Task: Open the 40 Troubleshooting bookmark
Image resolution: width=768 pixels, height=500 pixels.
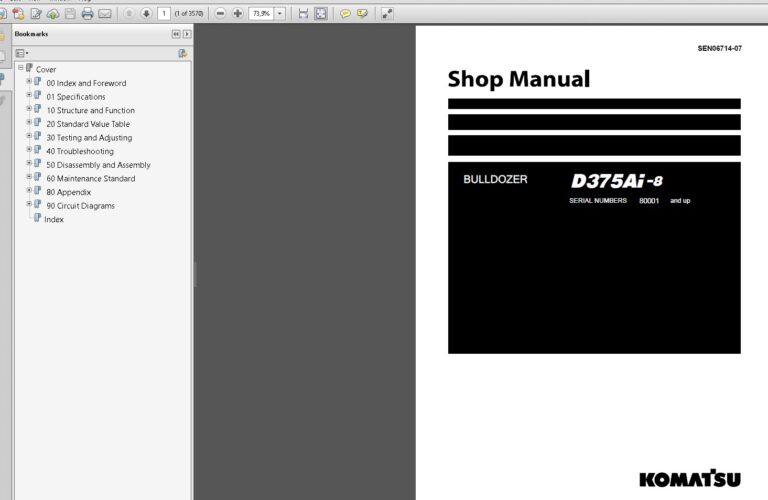Action: 80,151
